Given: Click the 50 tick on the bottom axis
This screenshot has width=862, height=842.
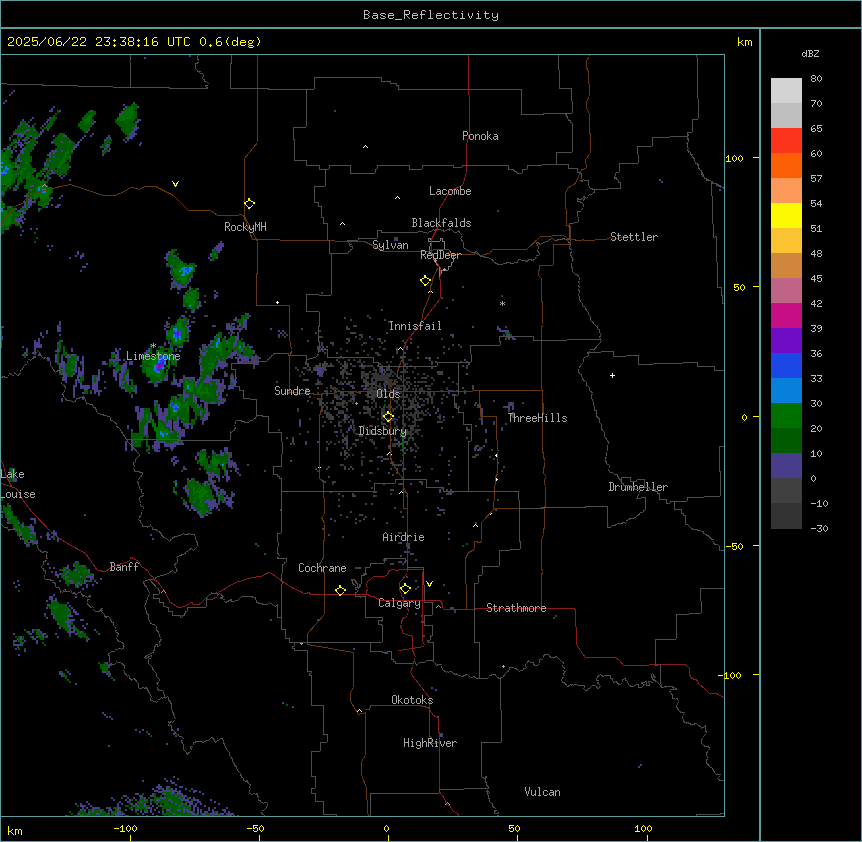Looking at the screenshot, I should click(x=515, y=828).
